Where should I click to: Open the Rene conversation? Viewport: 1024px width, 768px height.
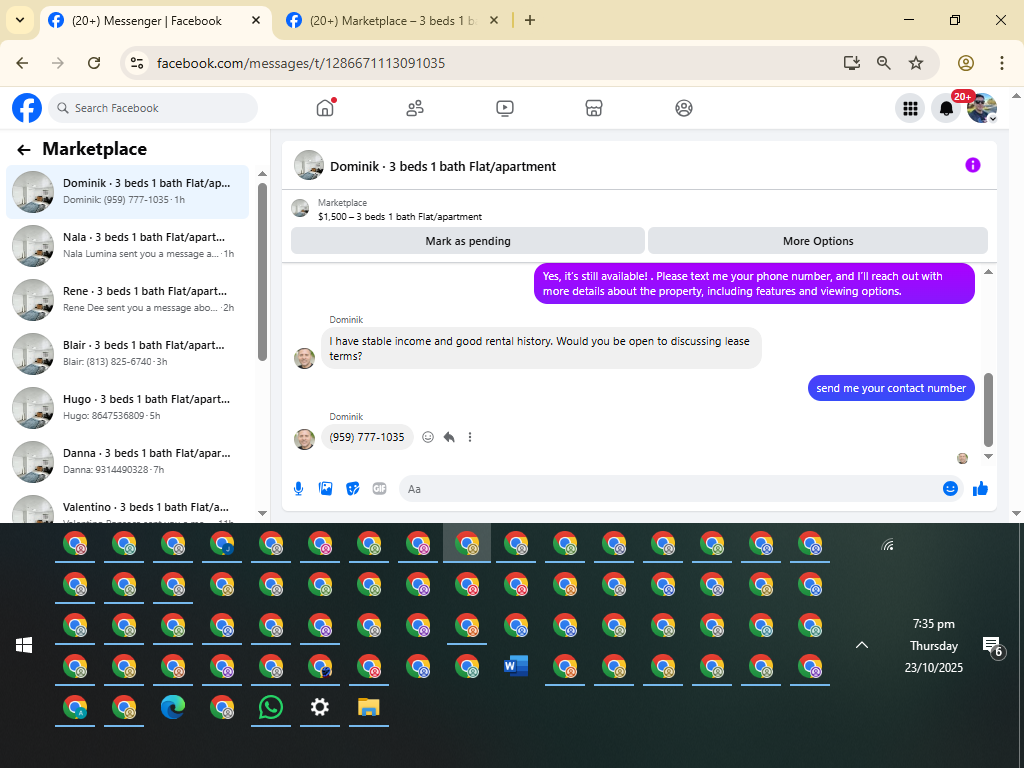point(127,300)
